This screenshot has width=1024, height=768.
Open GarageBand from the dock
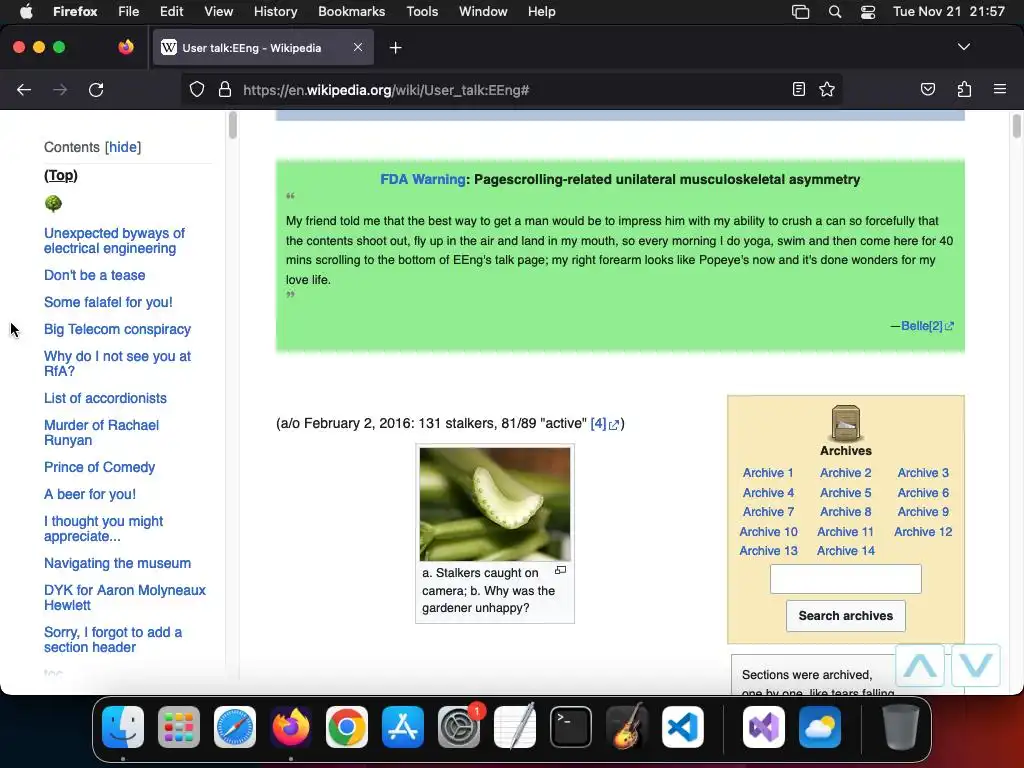tap(627, 726)
